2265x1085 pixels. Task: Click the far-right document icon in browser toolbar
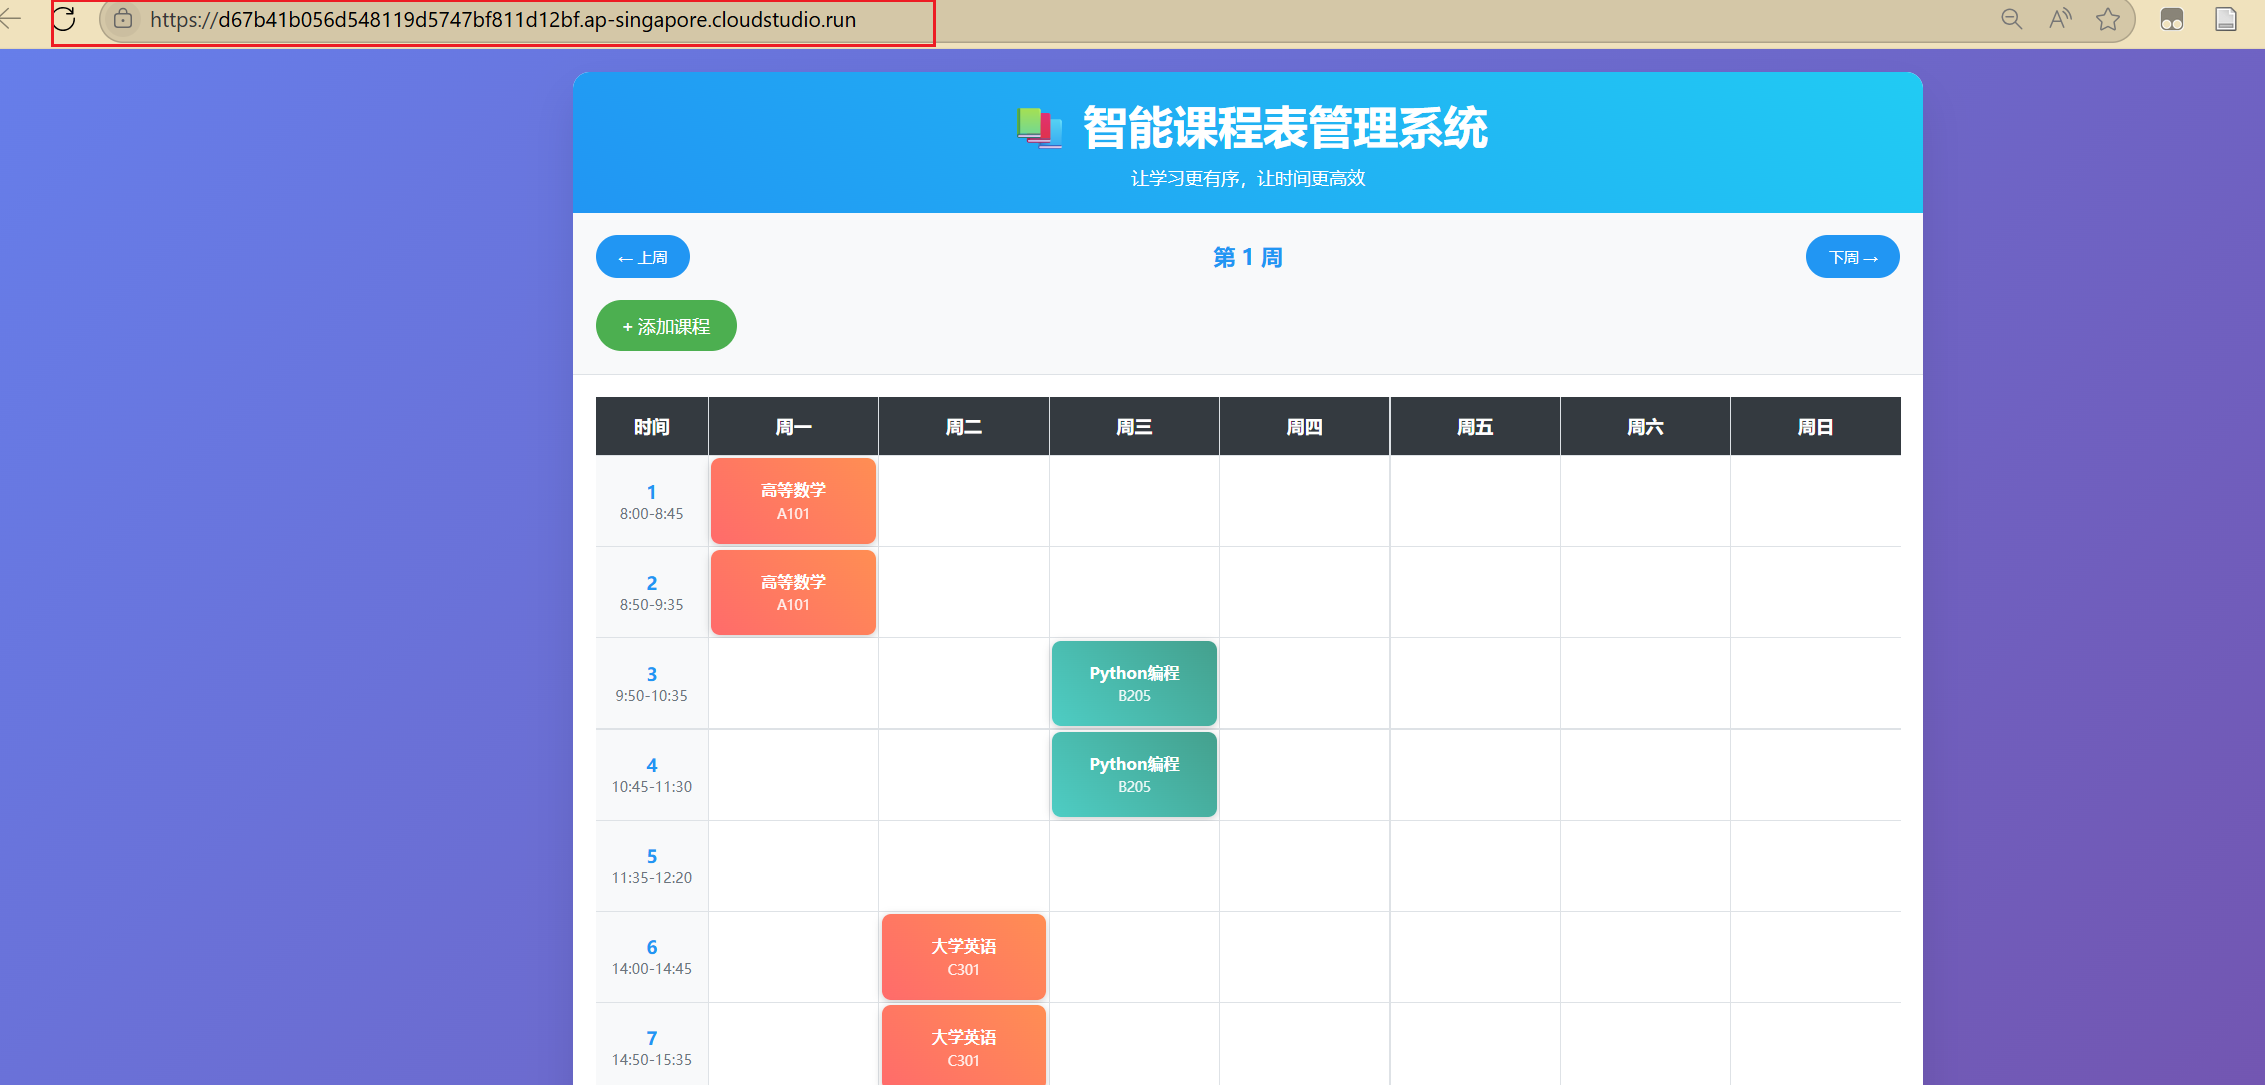pos(2226,19)
